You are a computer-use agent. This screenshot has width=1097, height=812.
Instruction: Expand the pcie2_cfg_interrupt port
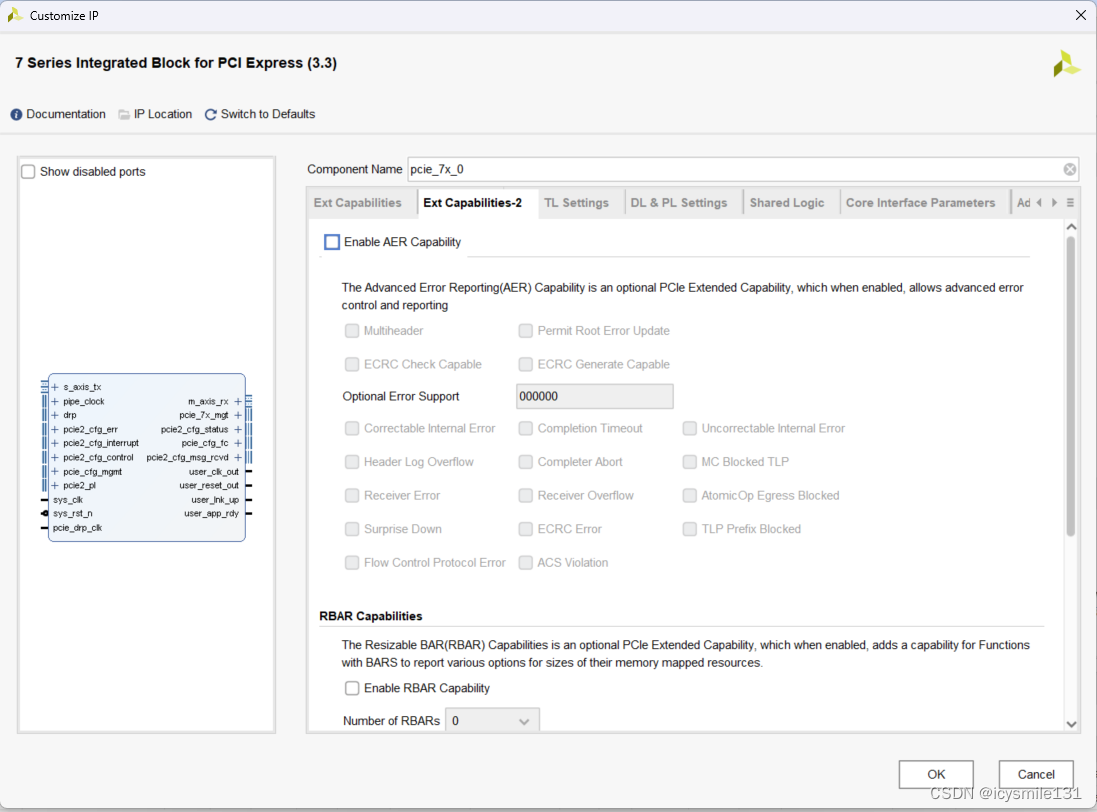55,443
